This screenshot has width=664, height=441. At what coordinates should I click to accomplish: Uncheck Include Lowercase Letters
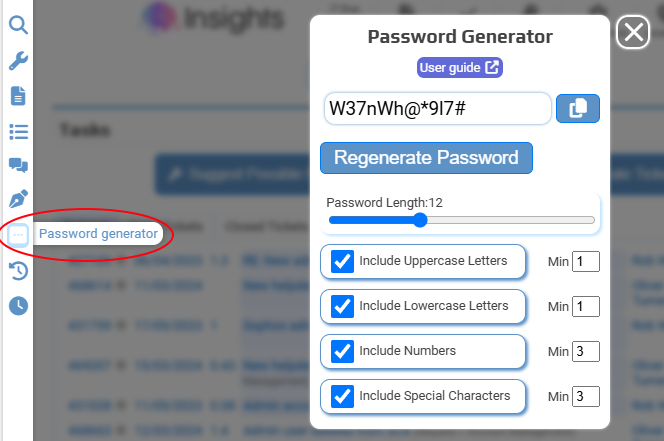pyautogui.click(x=342, y=306)
